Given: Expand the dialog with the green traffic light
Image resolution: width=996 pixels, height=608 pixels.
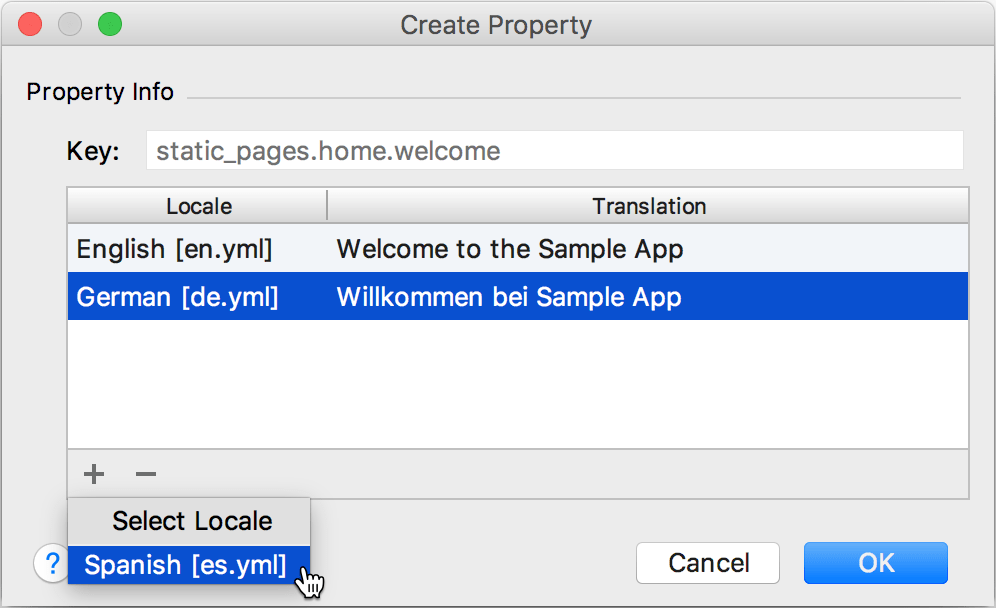Looking at the screenshot, I should (110, 23).
